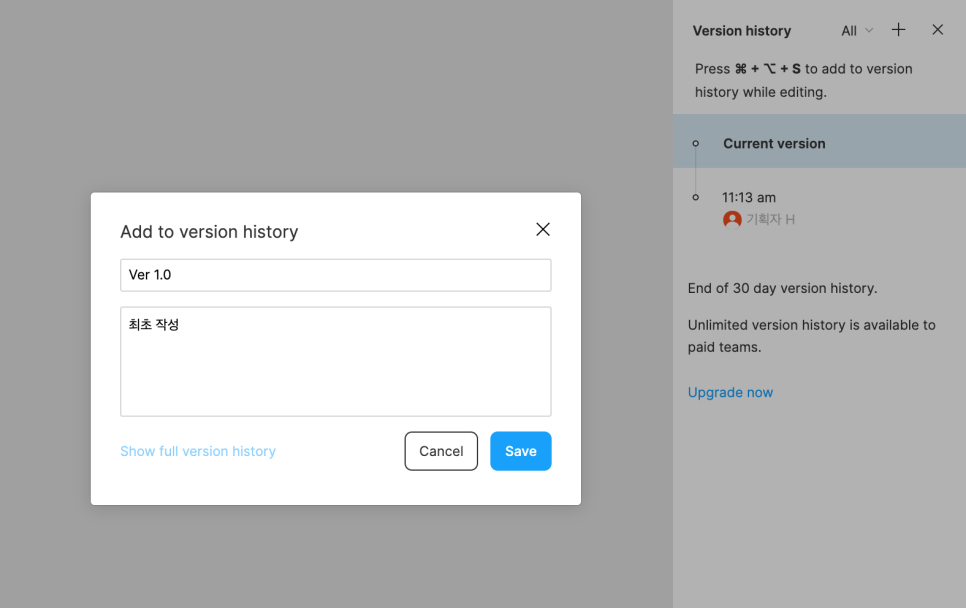Close the Version history side panel
966x608 pixels.
pyautogui.click(x=937, y=30)
